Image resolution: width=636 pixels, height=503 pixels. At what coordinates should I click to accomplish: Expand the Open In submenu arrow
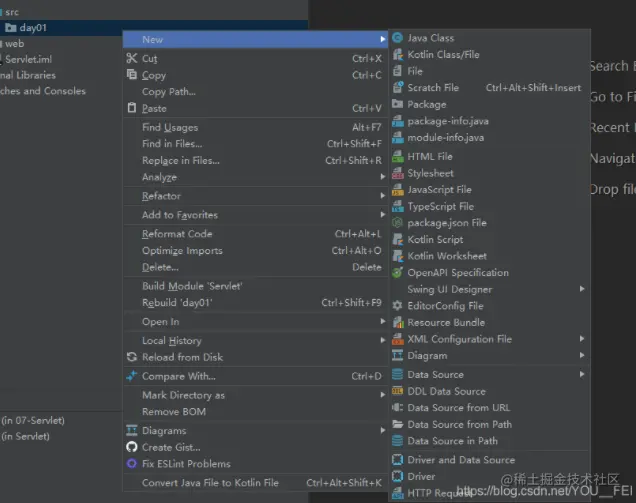382,322
